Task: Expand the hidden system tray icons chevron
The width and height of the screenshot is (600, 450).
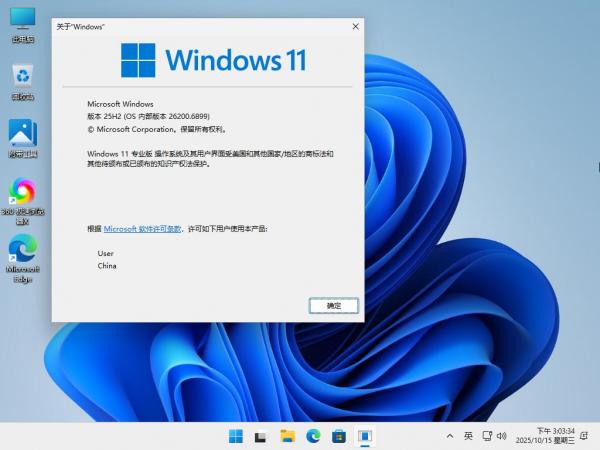Action: point(449,436)
